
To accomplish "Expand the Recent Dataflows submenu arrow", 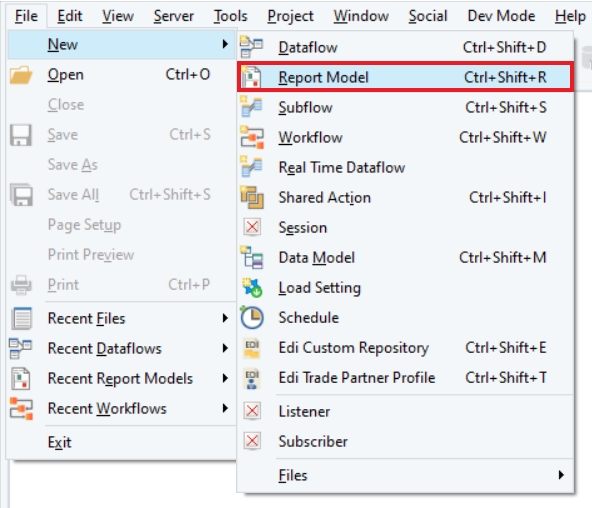I will click(225, 348).
